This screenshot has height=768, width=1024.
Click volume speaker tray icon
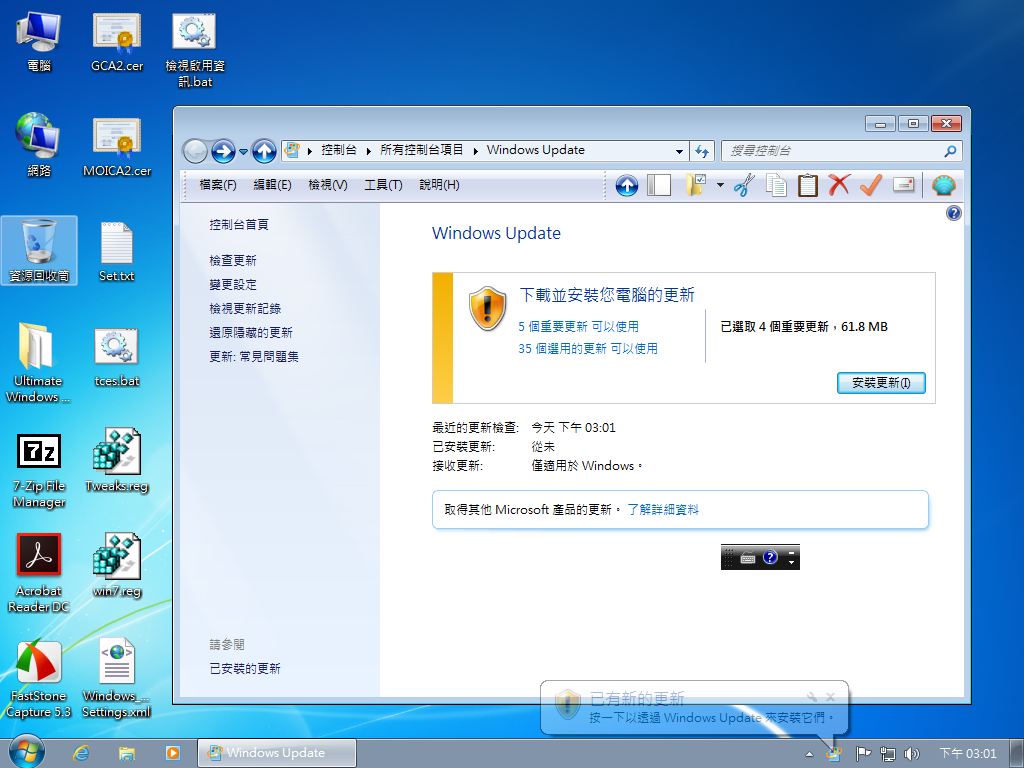click(x=912, y=754)
